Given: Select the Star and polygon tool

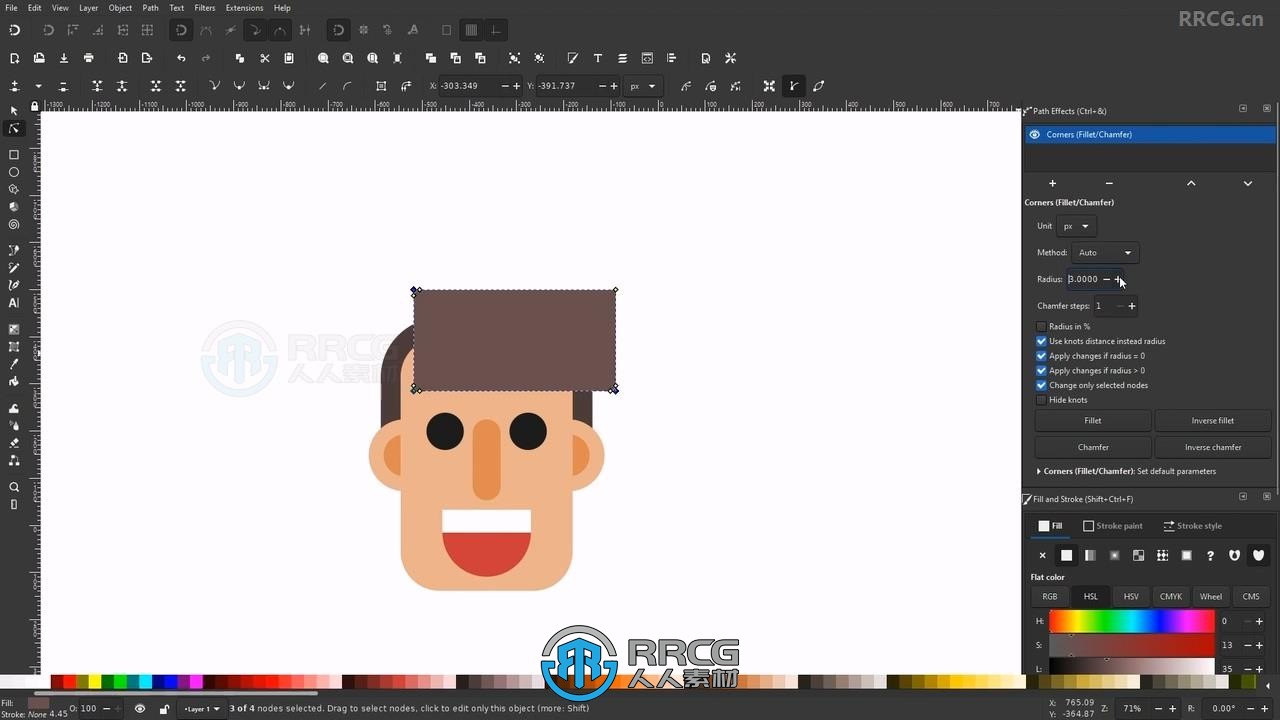Looking at the screenshot, I should (x=14, y=190).
